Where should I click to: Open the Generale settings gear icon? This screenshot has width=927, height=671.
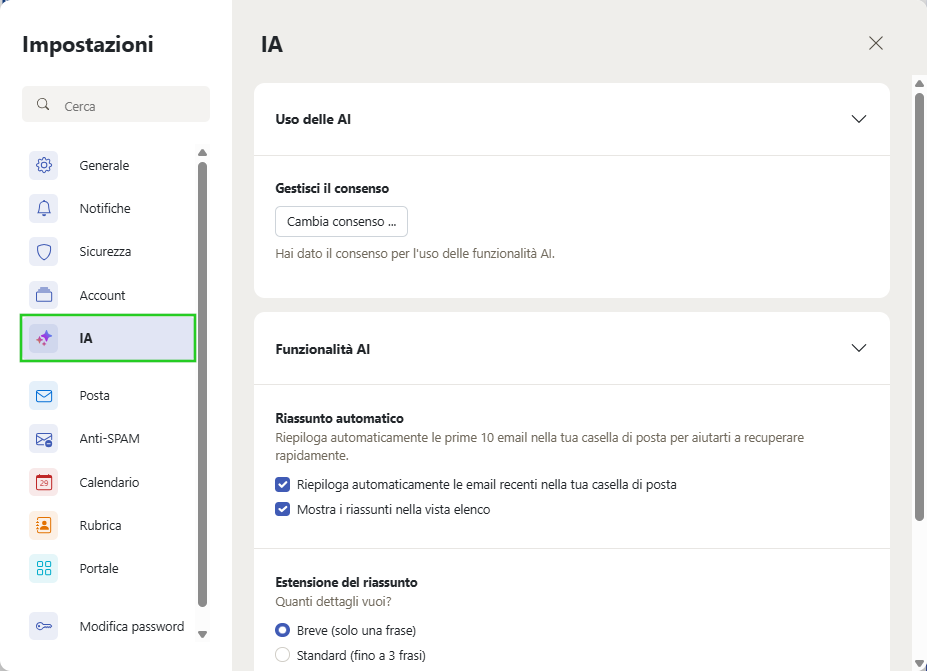coord(43,165)
